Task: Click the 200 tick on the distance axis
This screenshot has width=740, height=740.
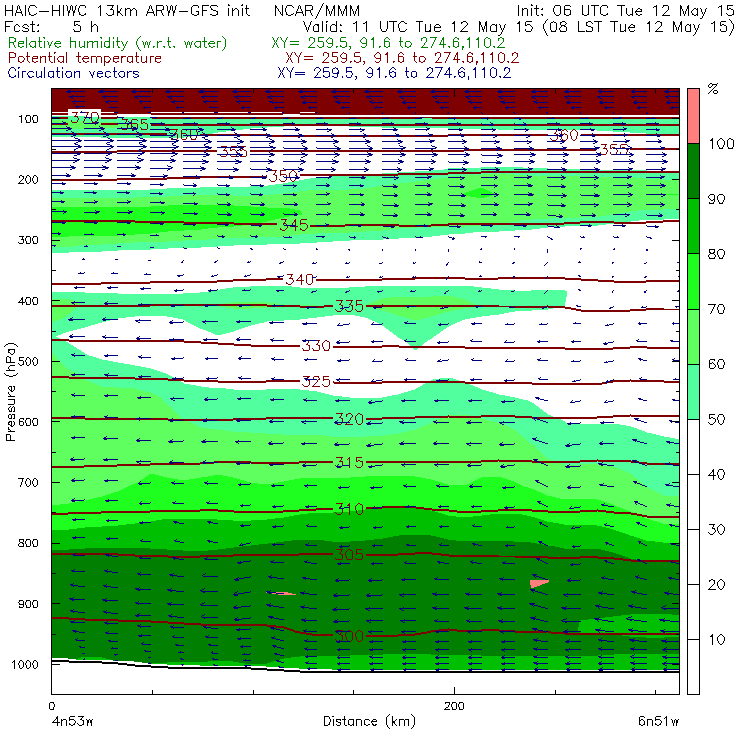Action: coord(454,706)
